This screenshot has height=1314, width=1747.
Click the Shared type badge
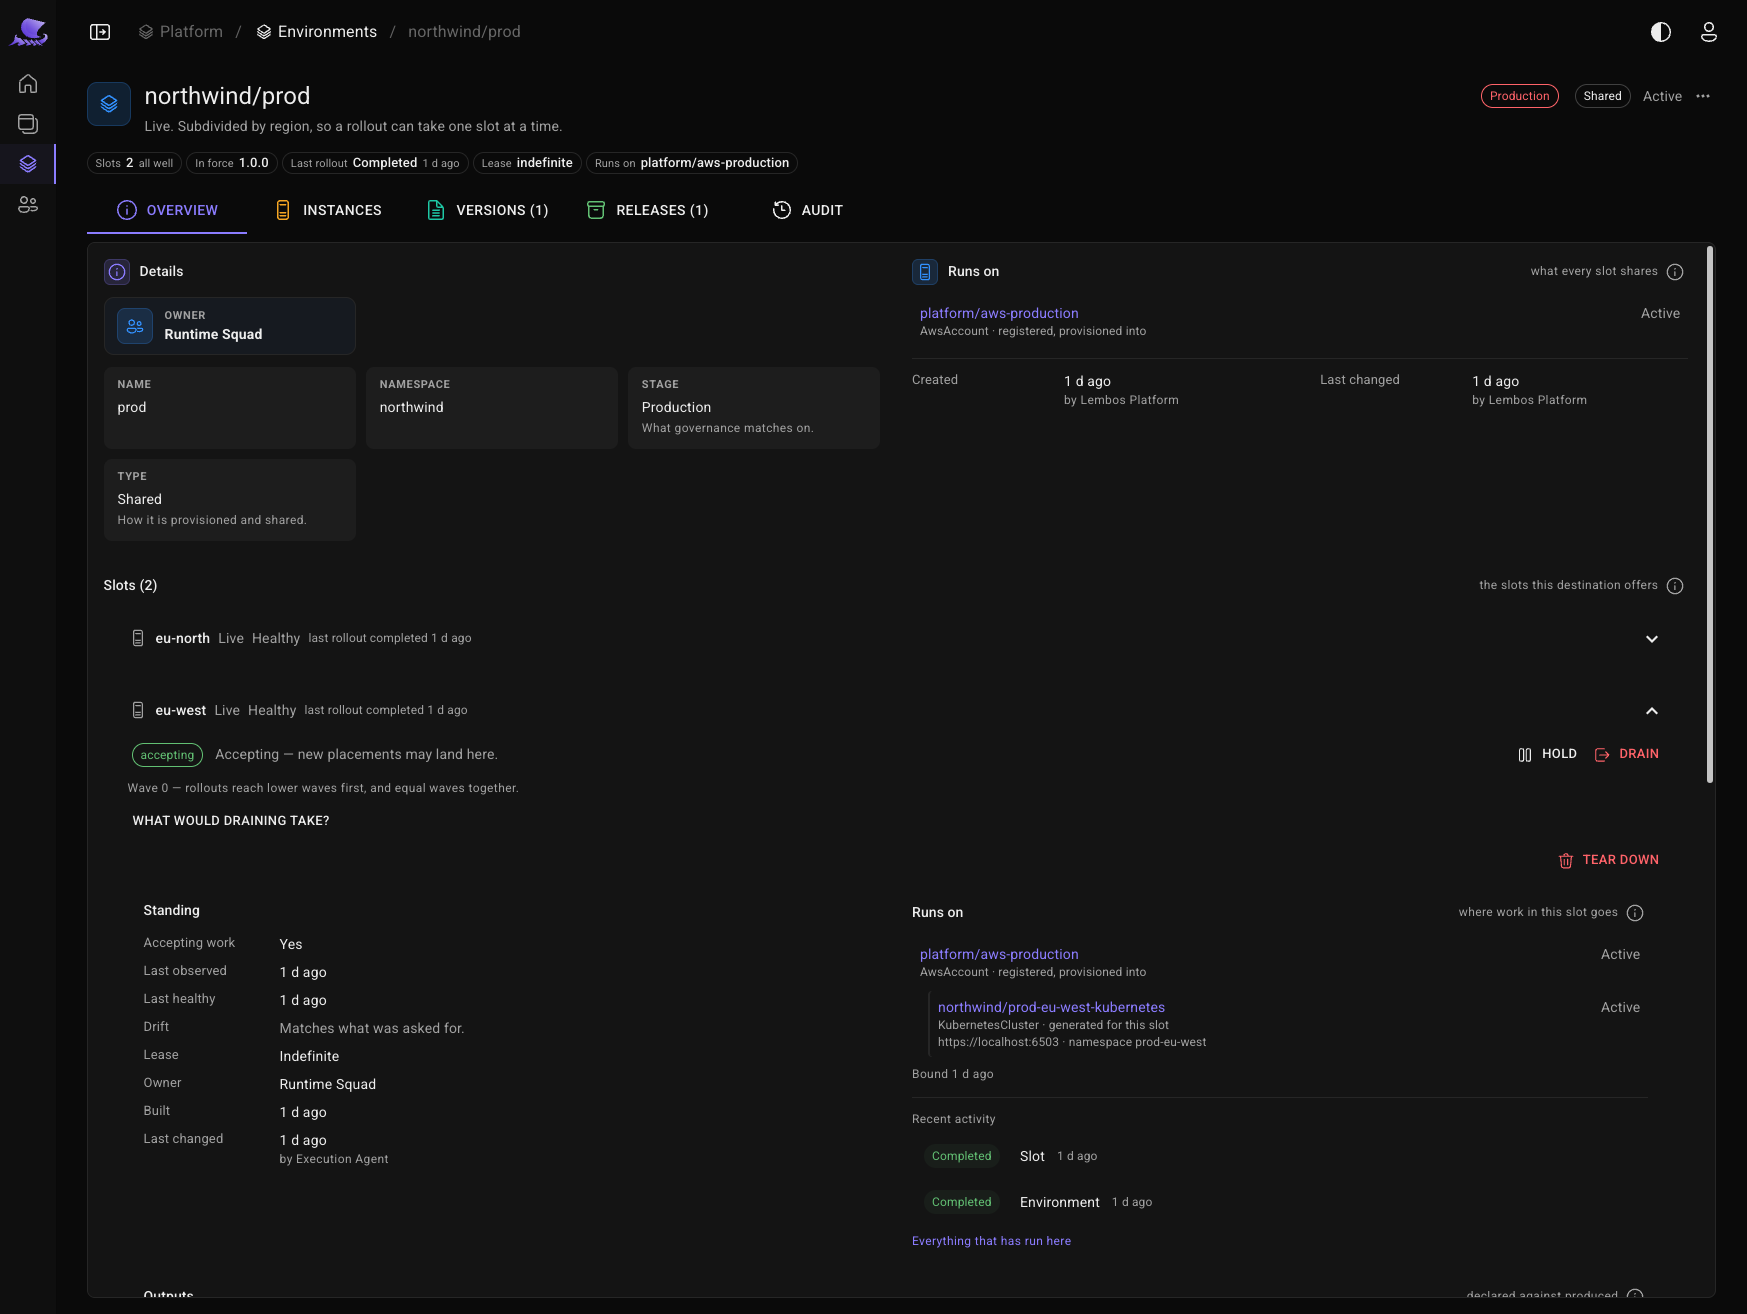[1602, 96]
